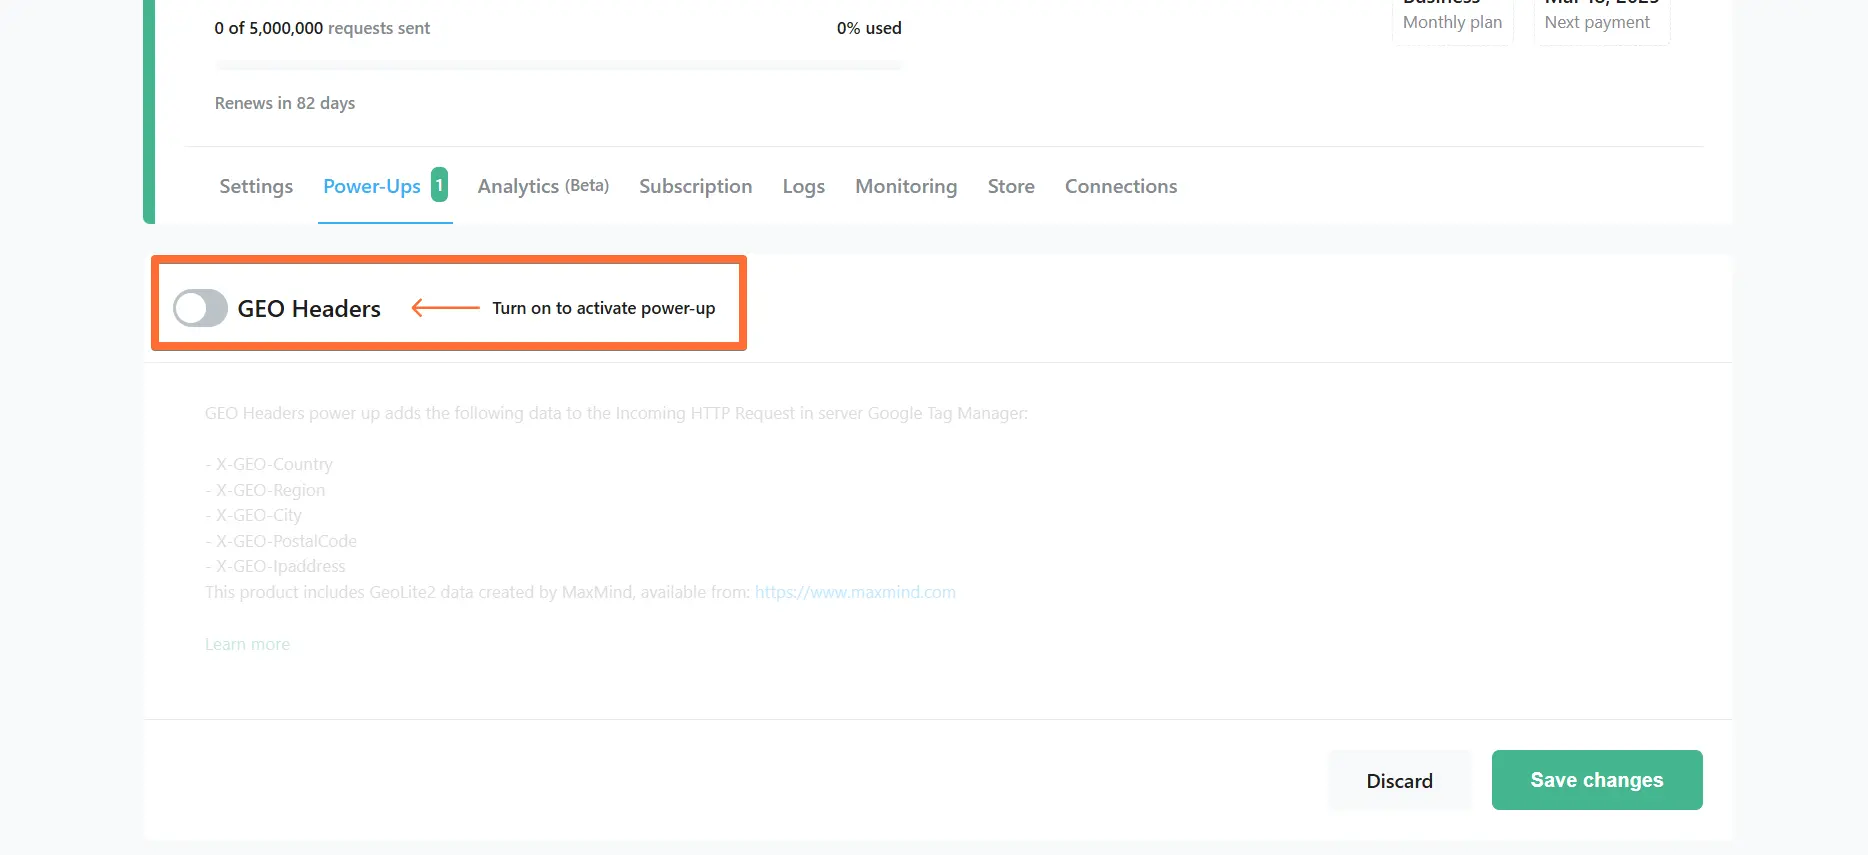Click the requests usage progress bar
The height and width of the screenshot is (855, 1868).
559,65
